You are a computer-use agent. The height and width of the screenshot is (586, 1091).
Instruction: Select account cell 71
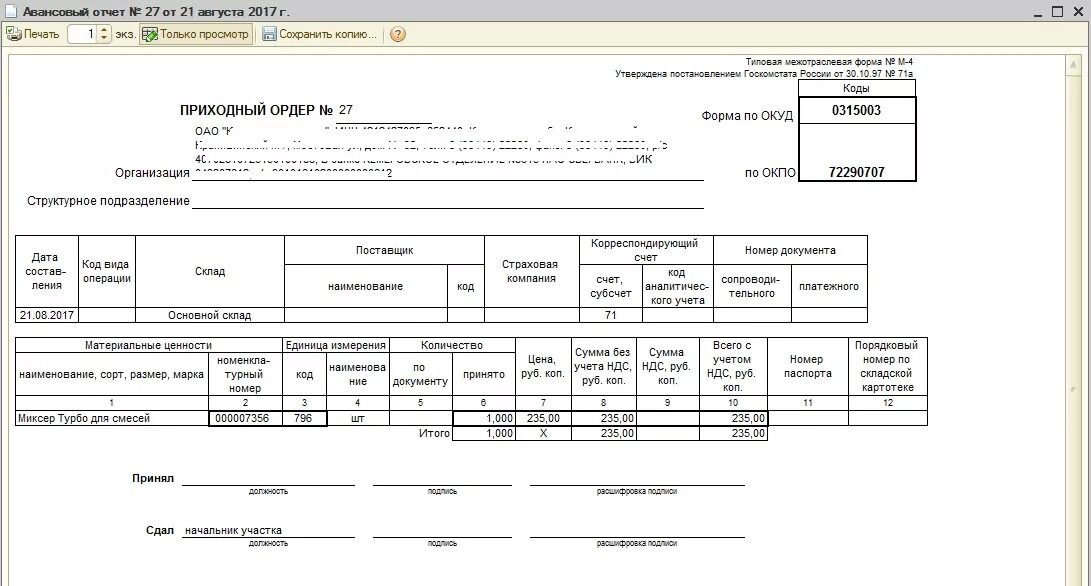click(610, 315)
